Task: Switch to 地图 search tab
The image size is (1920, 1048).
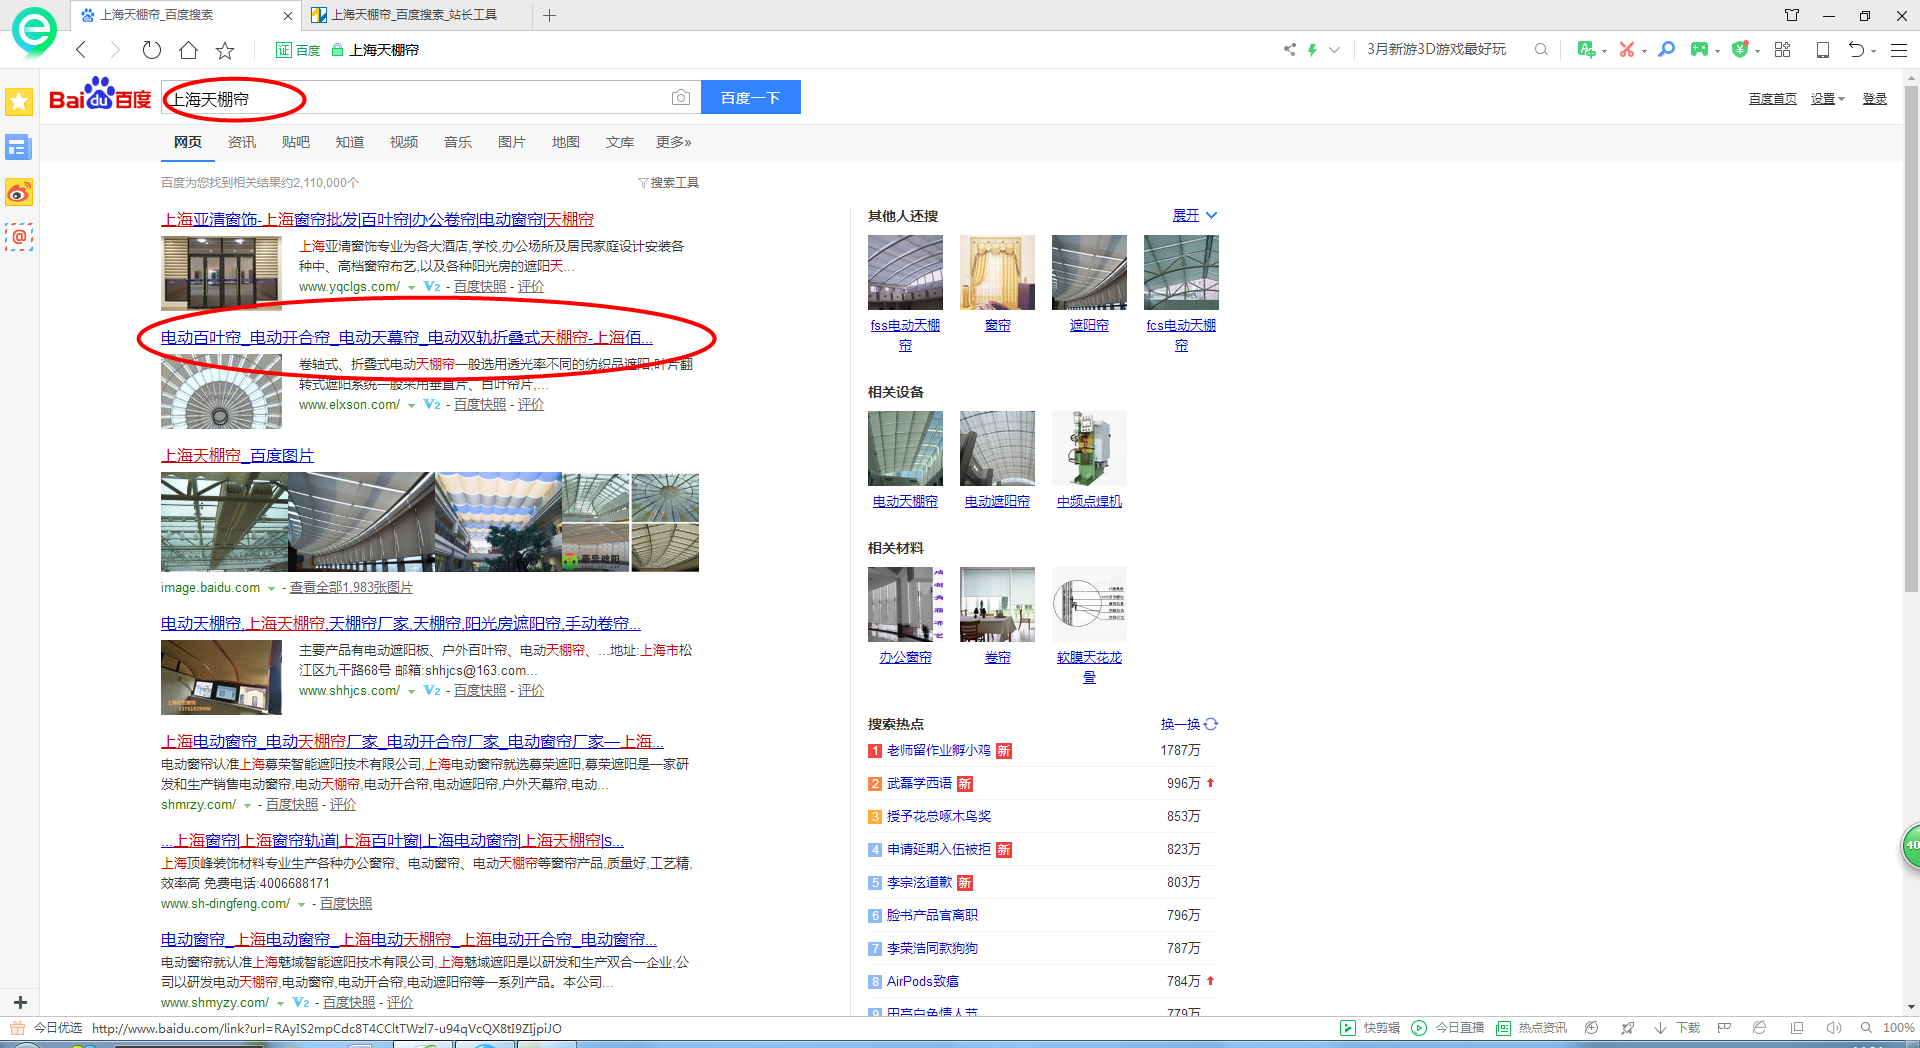Action: [x=566, y=142]
